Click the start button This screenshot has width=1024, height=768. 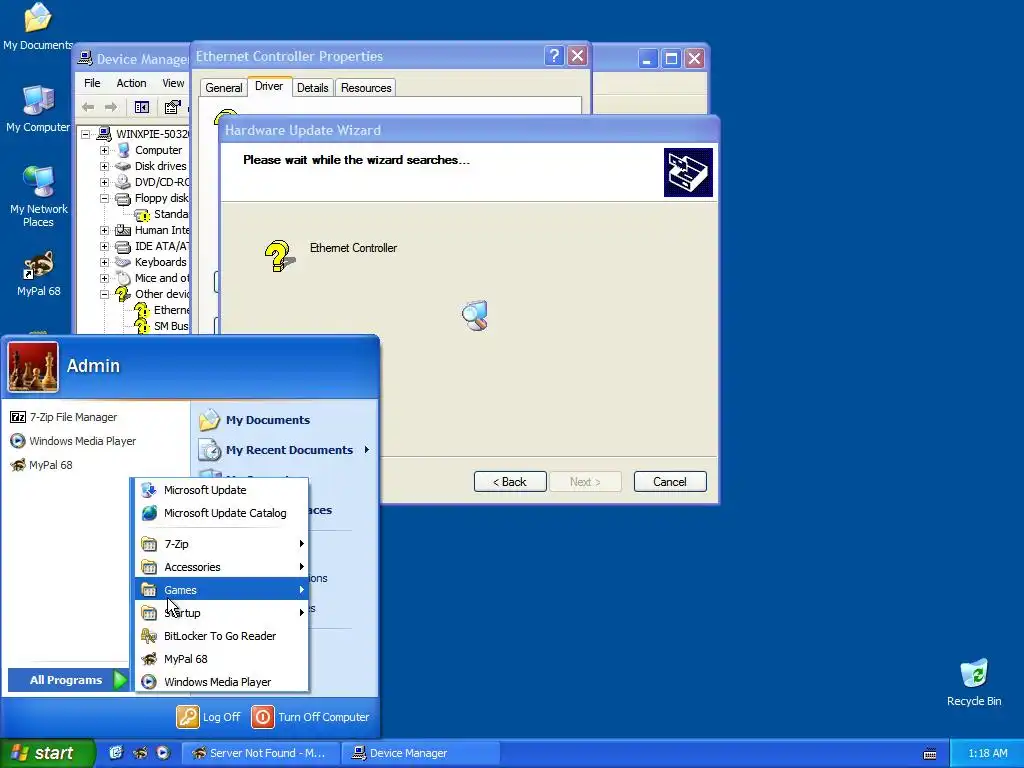click(x=47, y=753)
